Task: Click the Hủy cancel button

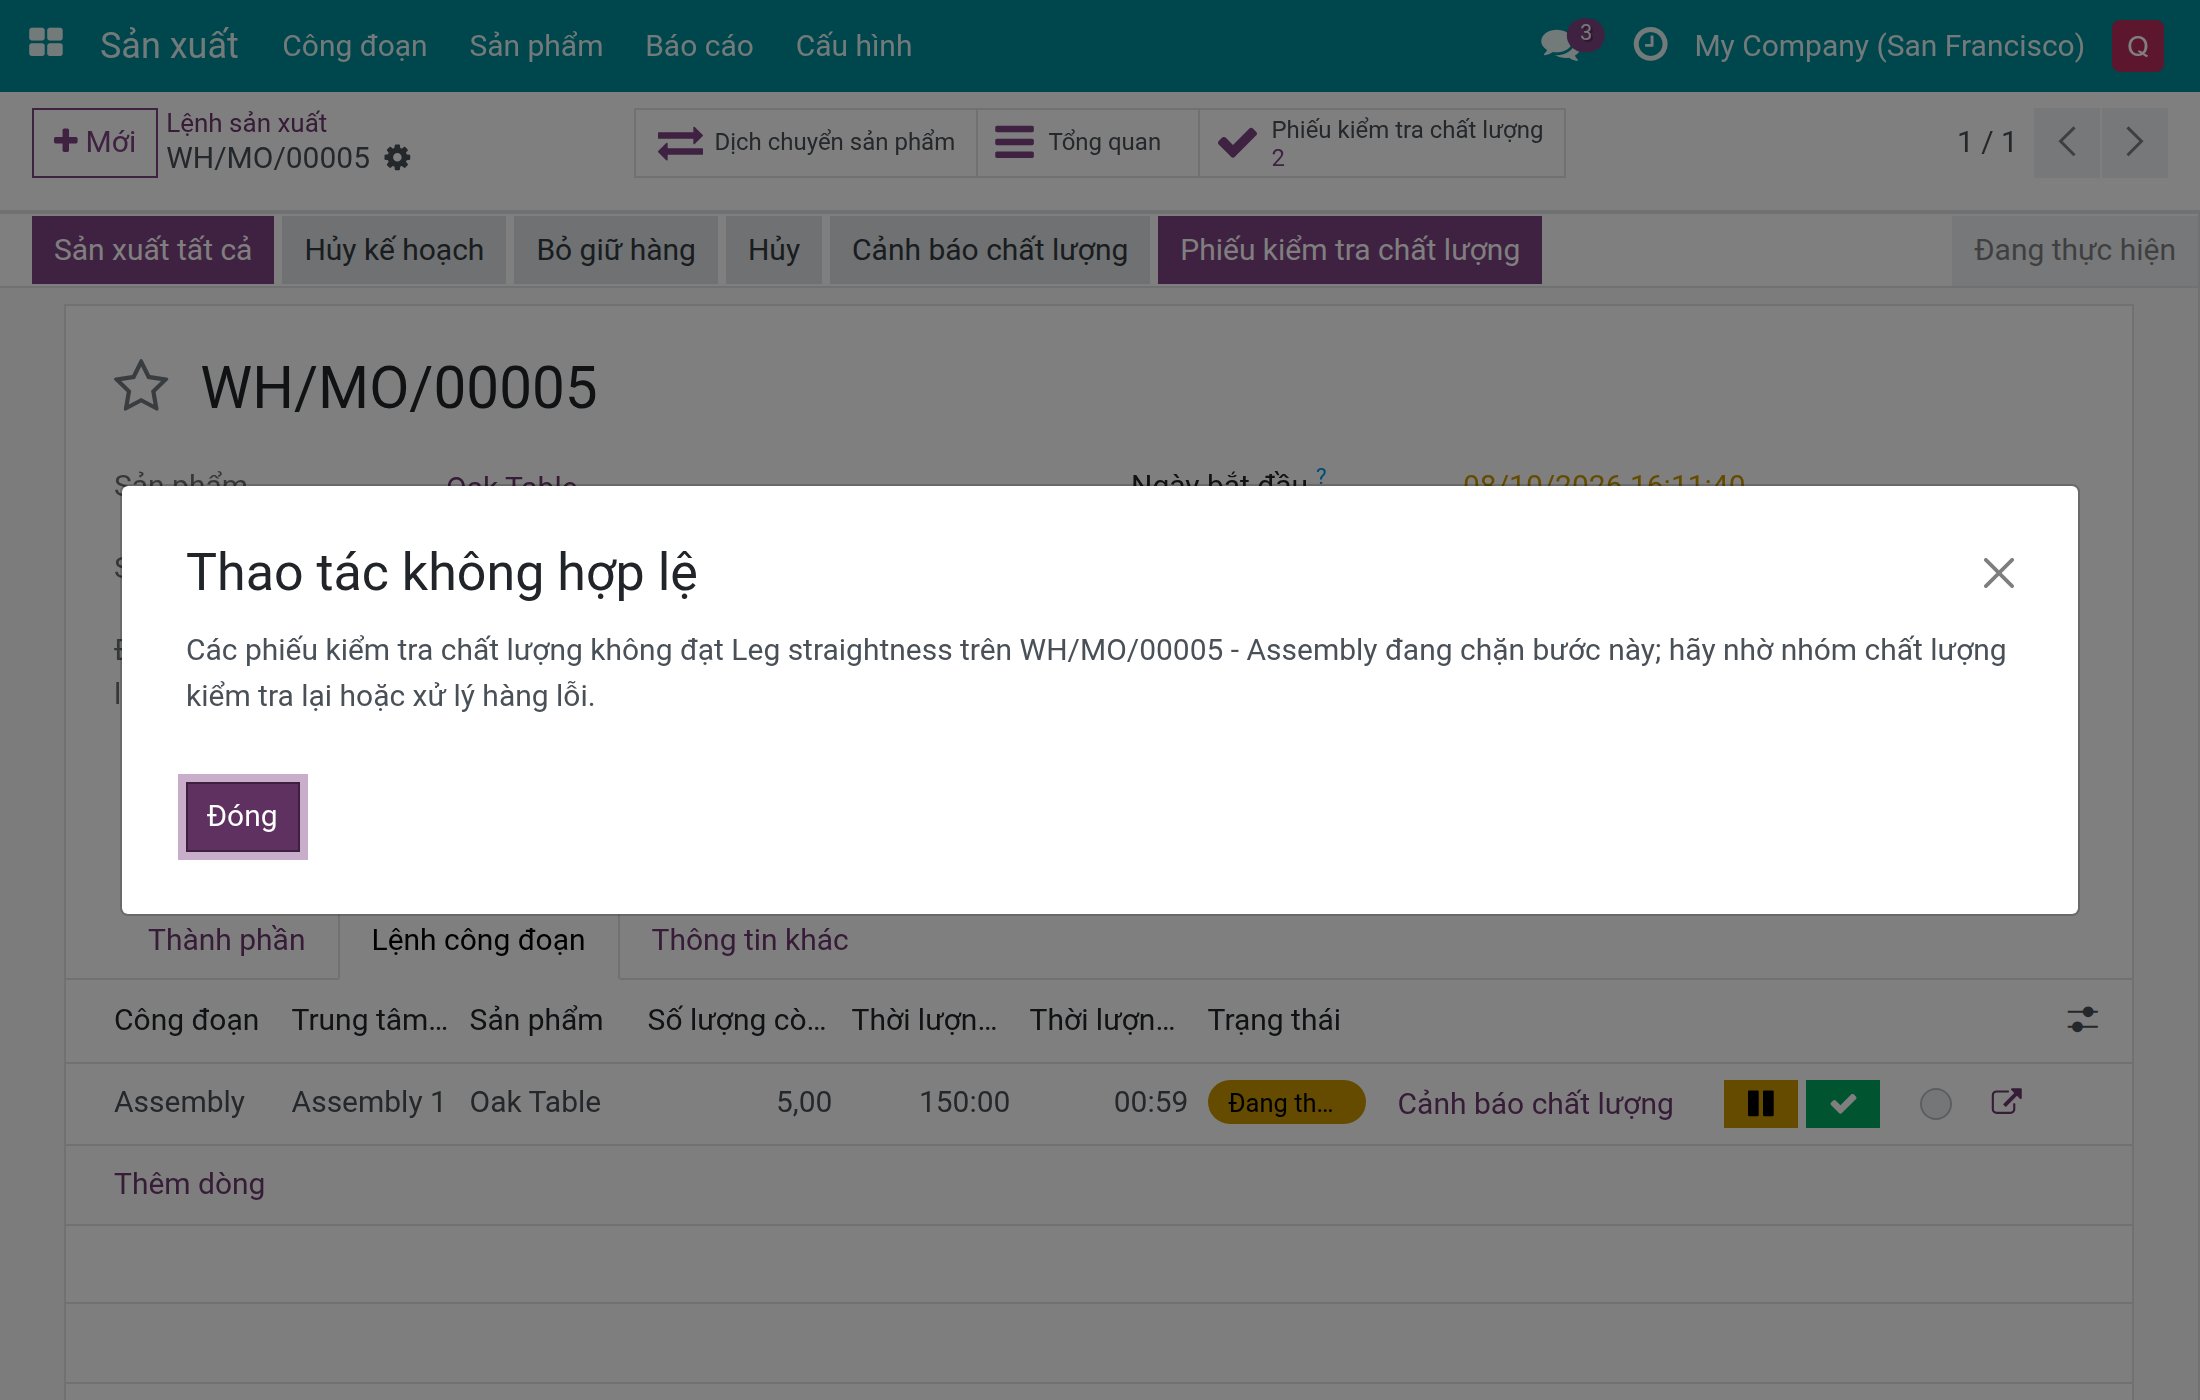Action: (774, 250)
